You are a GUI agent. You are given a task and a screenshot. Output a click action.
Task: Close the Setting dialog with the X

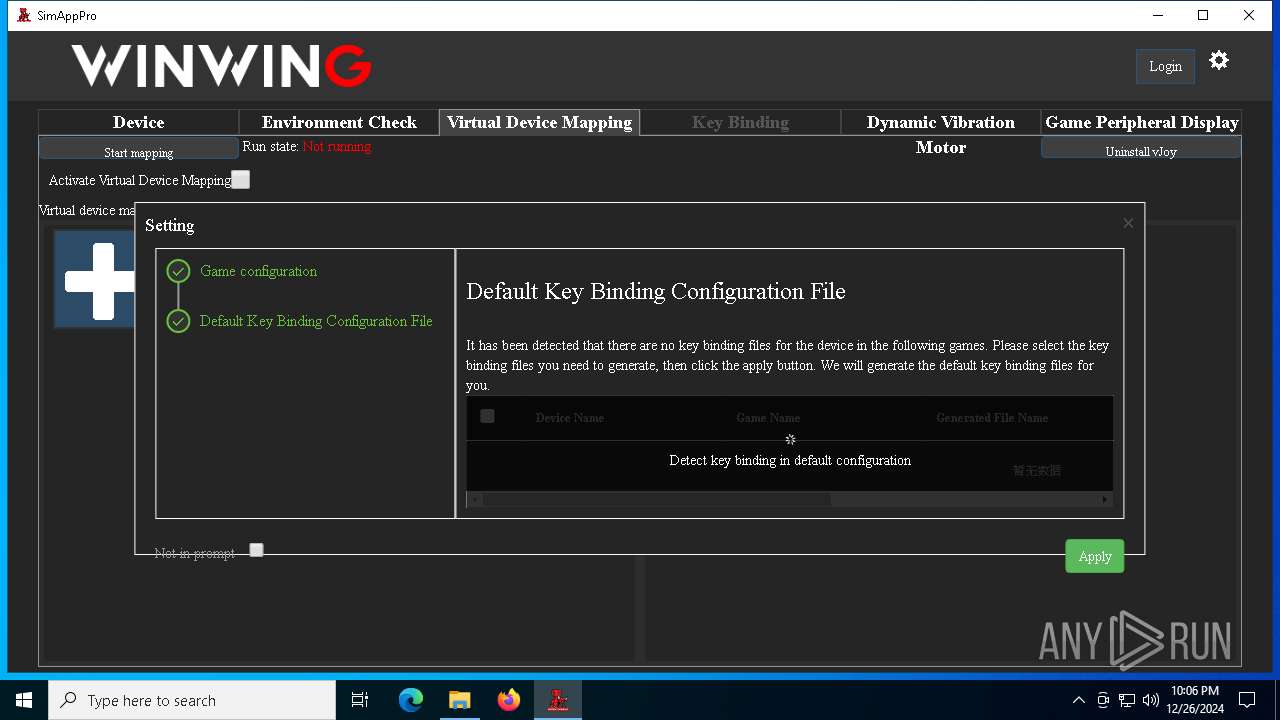[1128, 223]
